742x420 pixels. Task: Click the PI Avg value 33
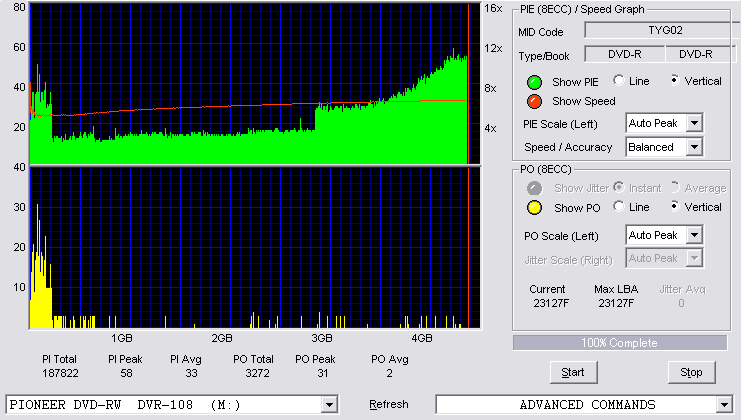click(x=191, y=374)
